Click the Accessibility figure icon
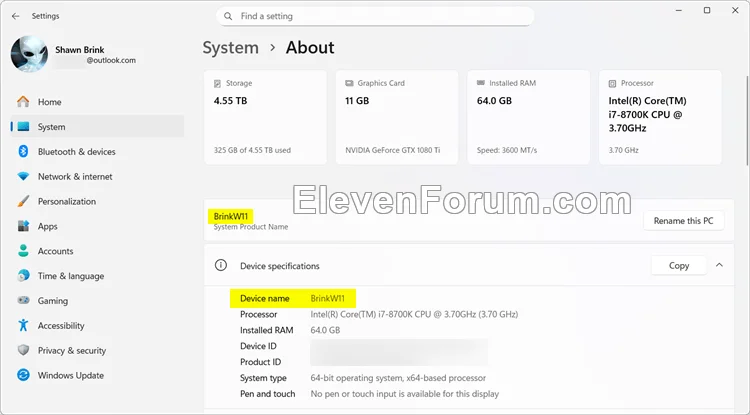 (23, 326)
